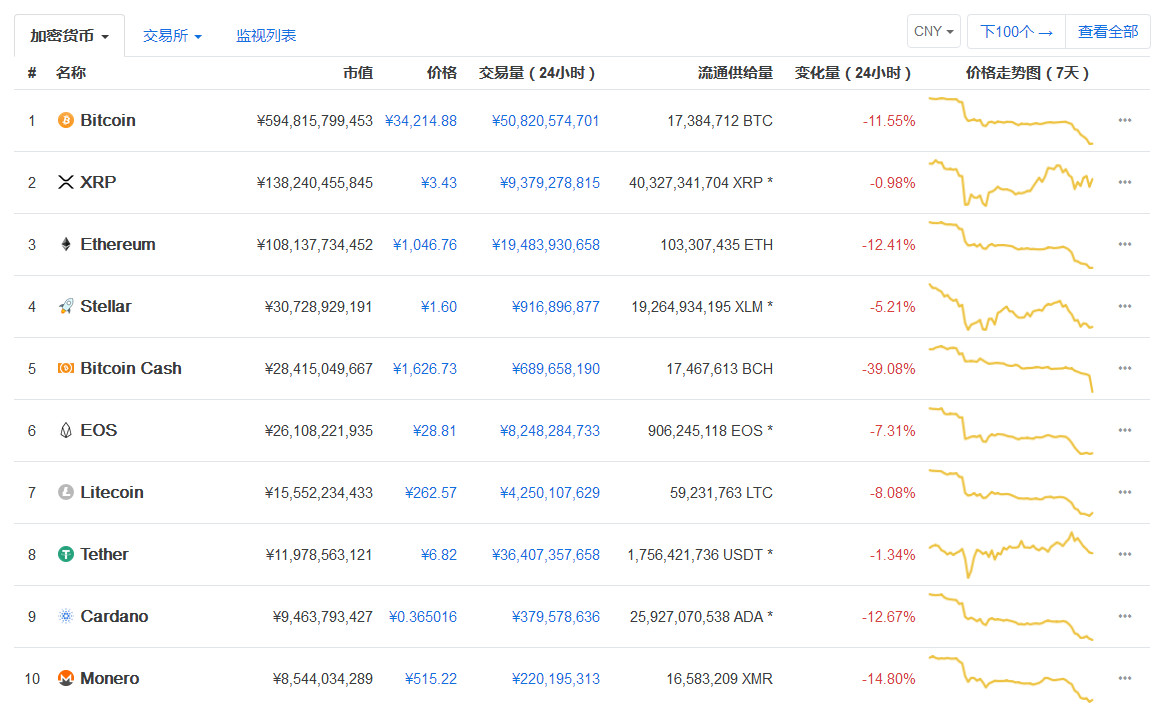Click Cardano price ¥0.365016
This screenshot has height=705, width=1161.
pos(423,617)
